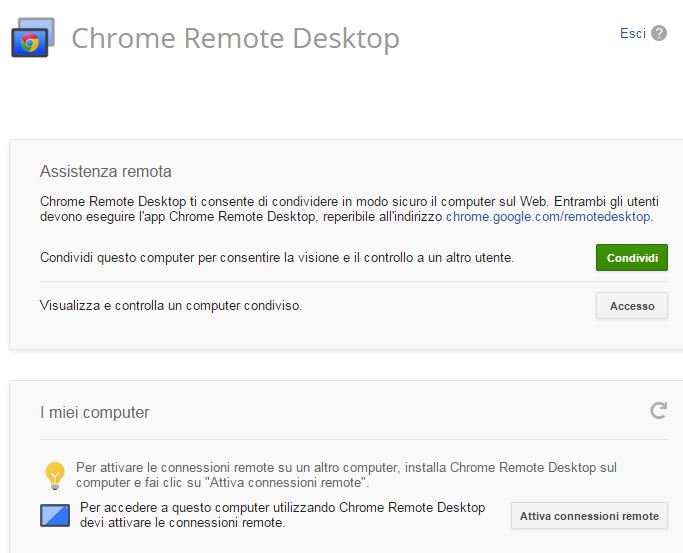The height and width of the screenshot is (553, 683).
Task: Click the Accesso button
Action: [632, 306]
